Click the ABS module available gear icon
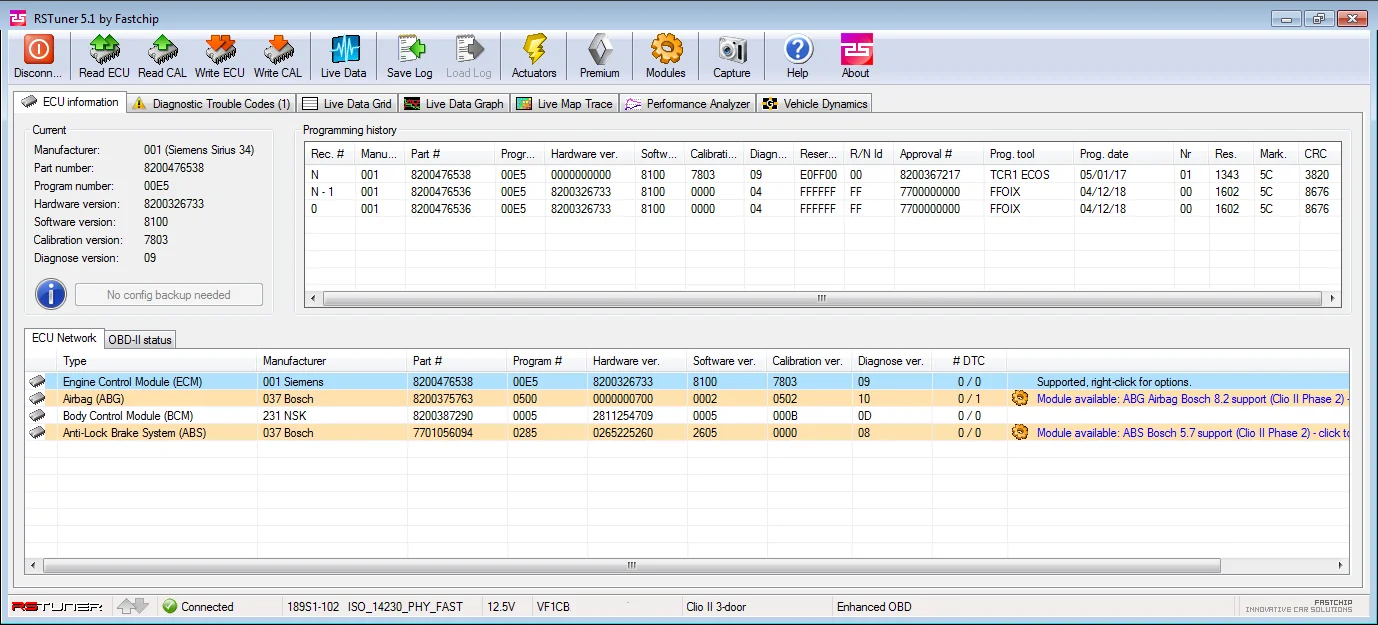Viewport: 1378px width, 625px height. [x=1020, y=432]
